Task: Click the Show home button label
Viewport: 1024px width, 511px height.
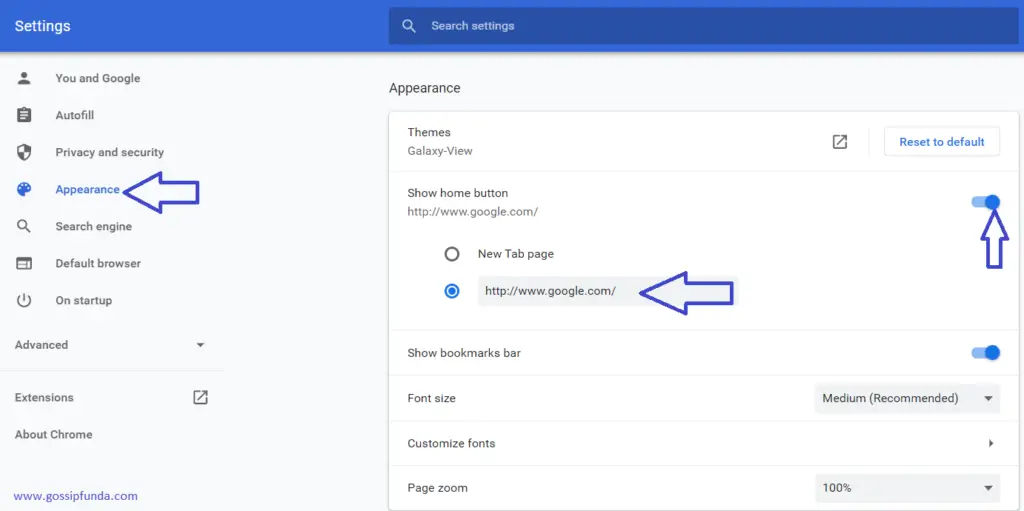Action: [x=458, y=193]
